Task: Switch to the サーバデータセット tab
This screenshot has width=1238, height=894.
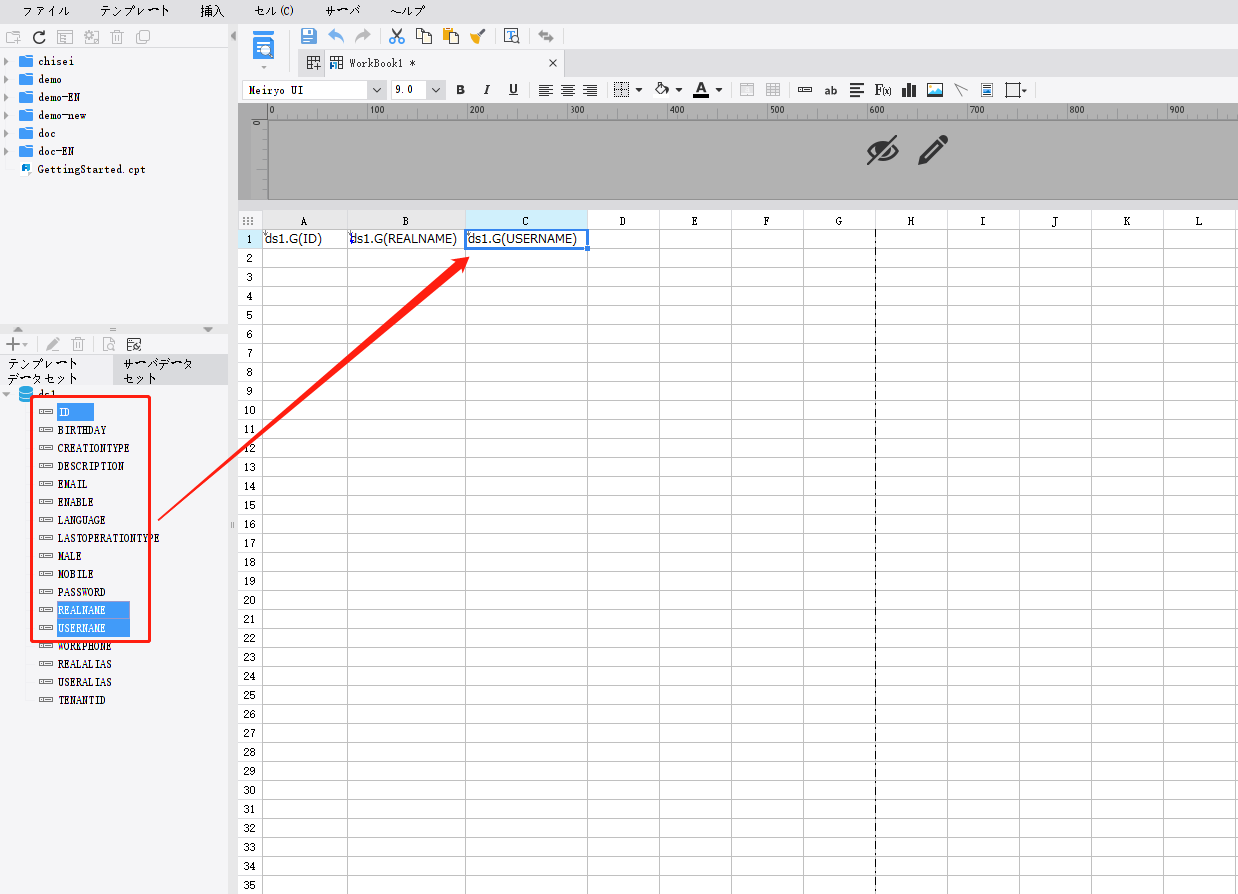Action: (x=168, y=372)
